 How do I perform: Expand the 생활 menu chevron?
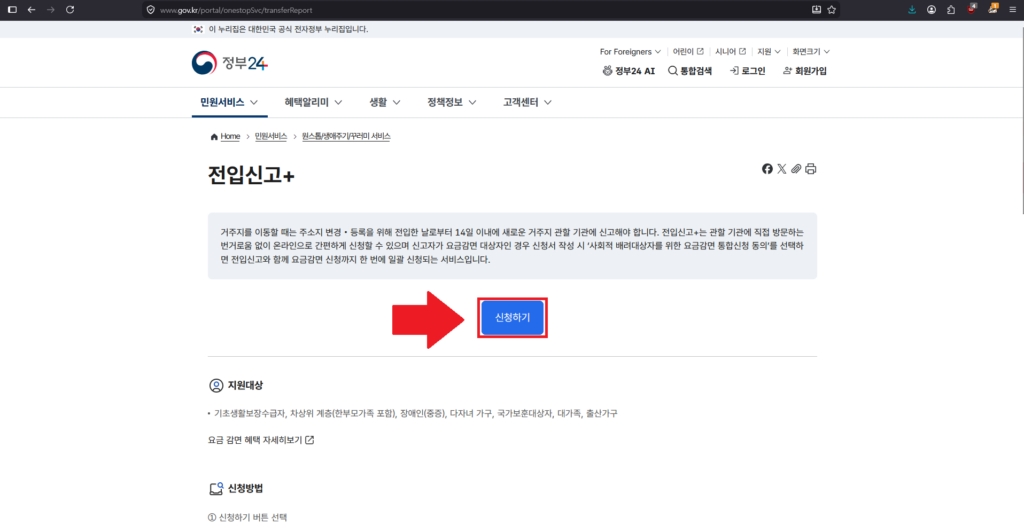(396, 103)
